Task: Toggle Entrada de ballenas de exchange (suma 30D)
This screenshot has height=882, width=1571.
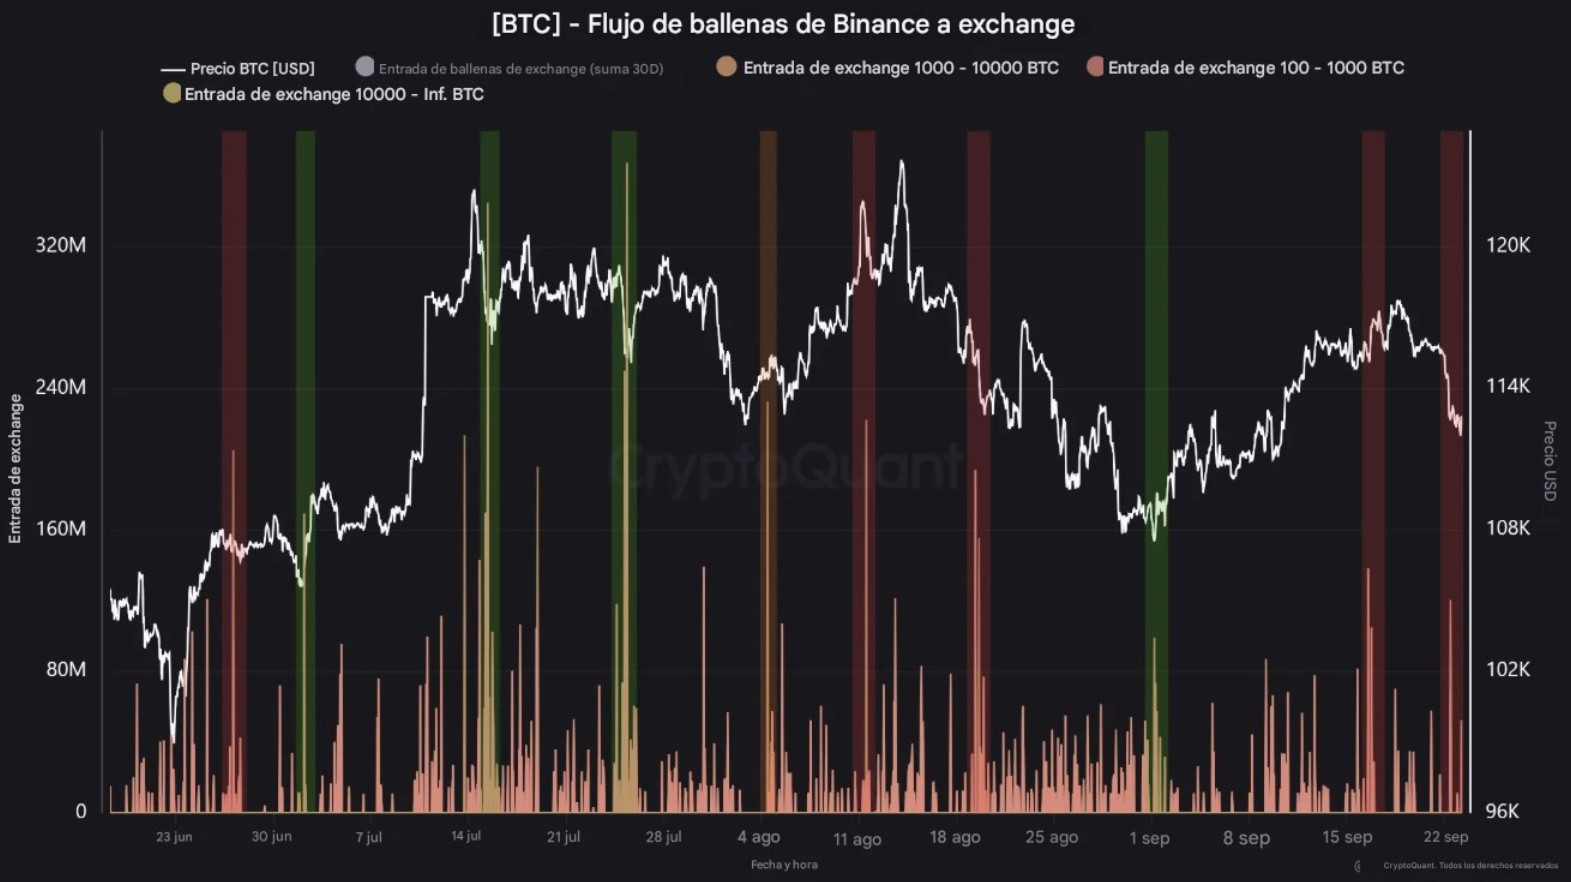Action: click(x=520, y=69)
